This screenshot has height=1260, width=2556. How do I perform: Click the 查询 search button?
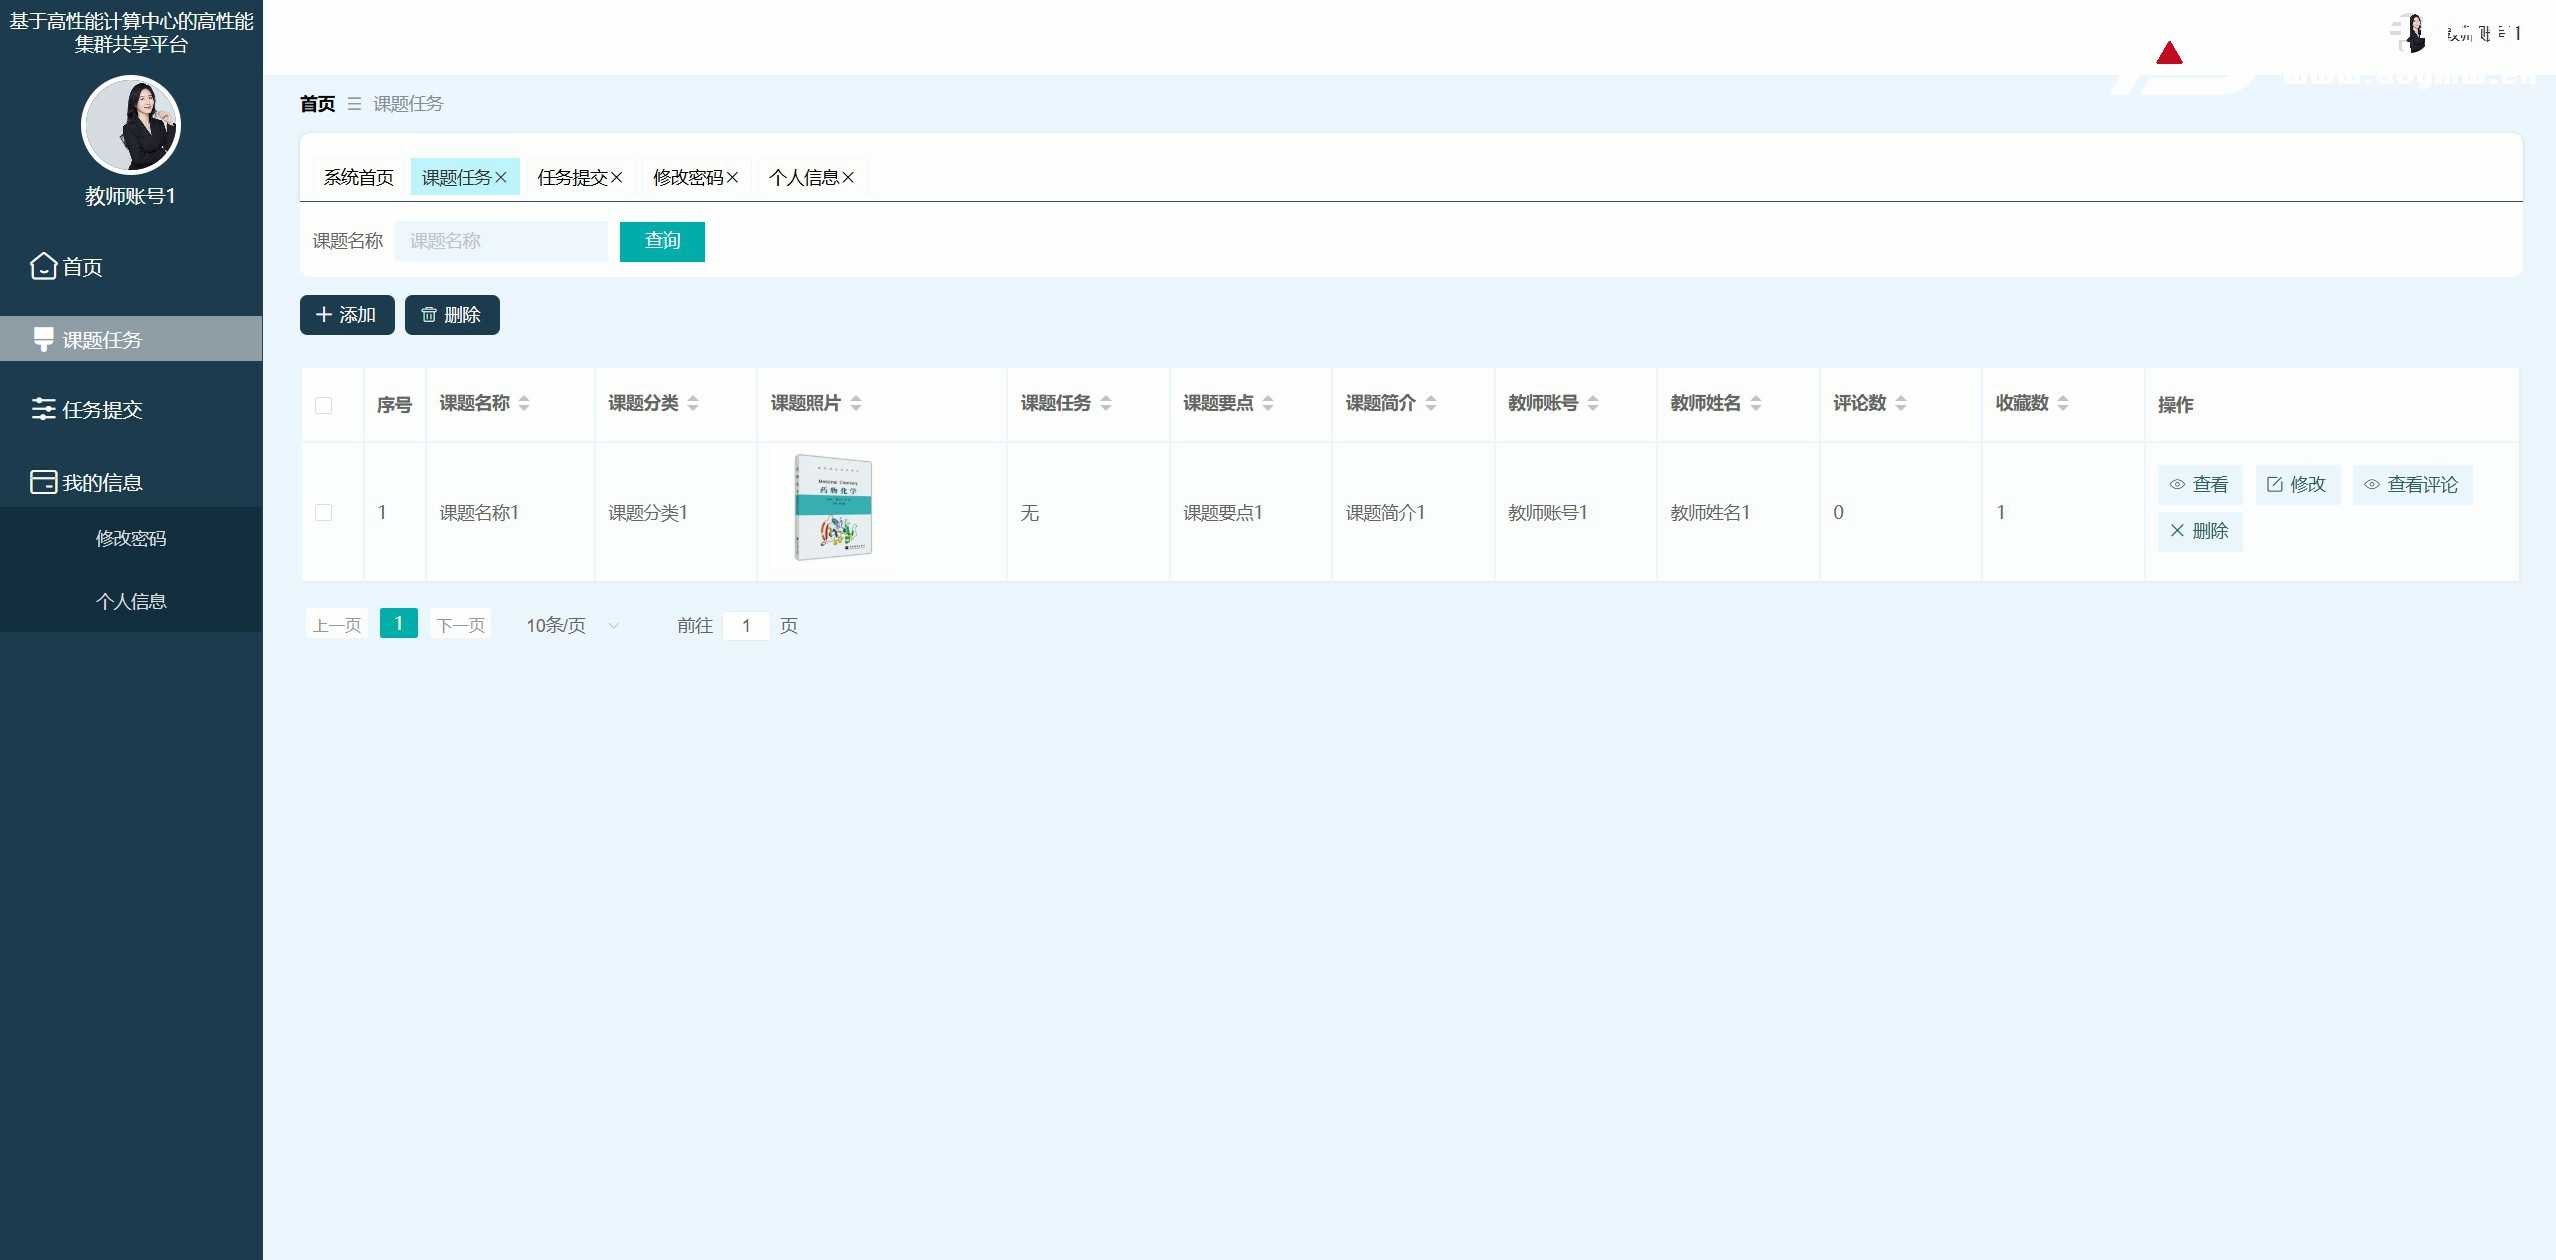[662, 241]
